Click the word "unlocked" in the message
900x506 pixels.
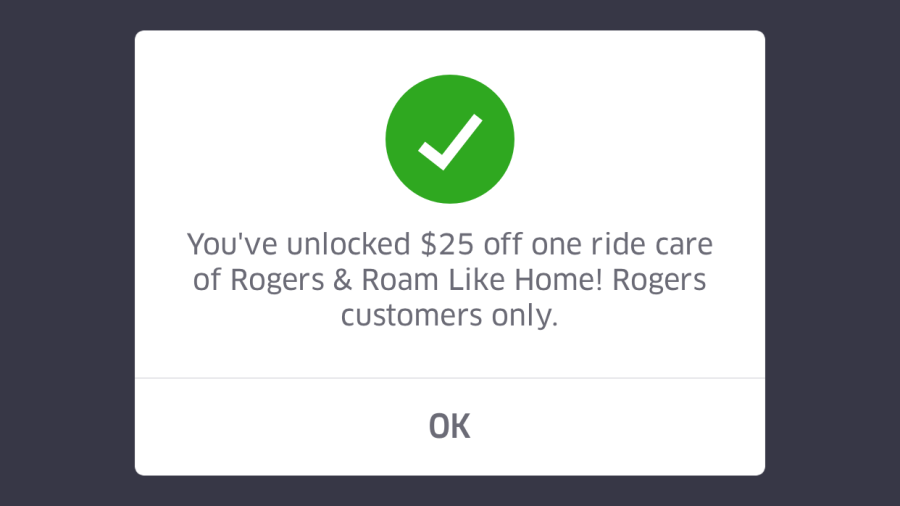348,244
